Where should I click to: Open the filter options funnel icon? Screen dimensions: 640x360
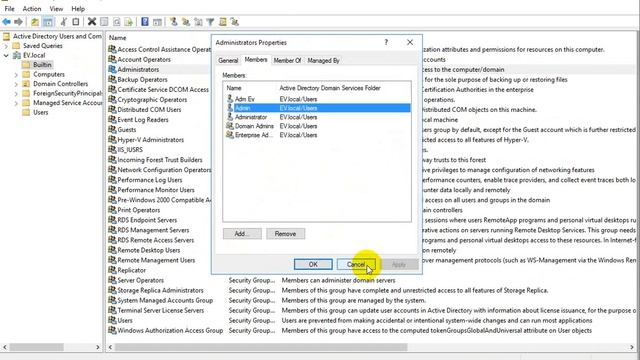point(210,22)
